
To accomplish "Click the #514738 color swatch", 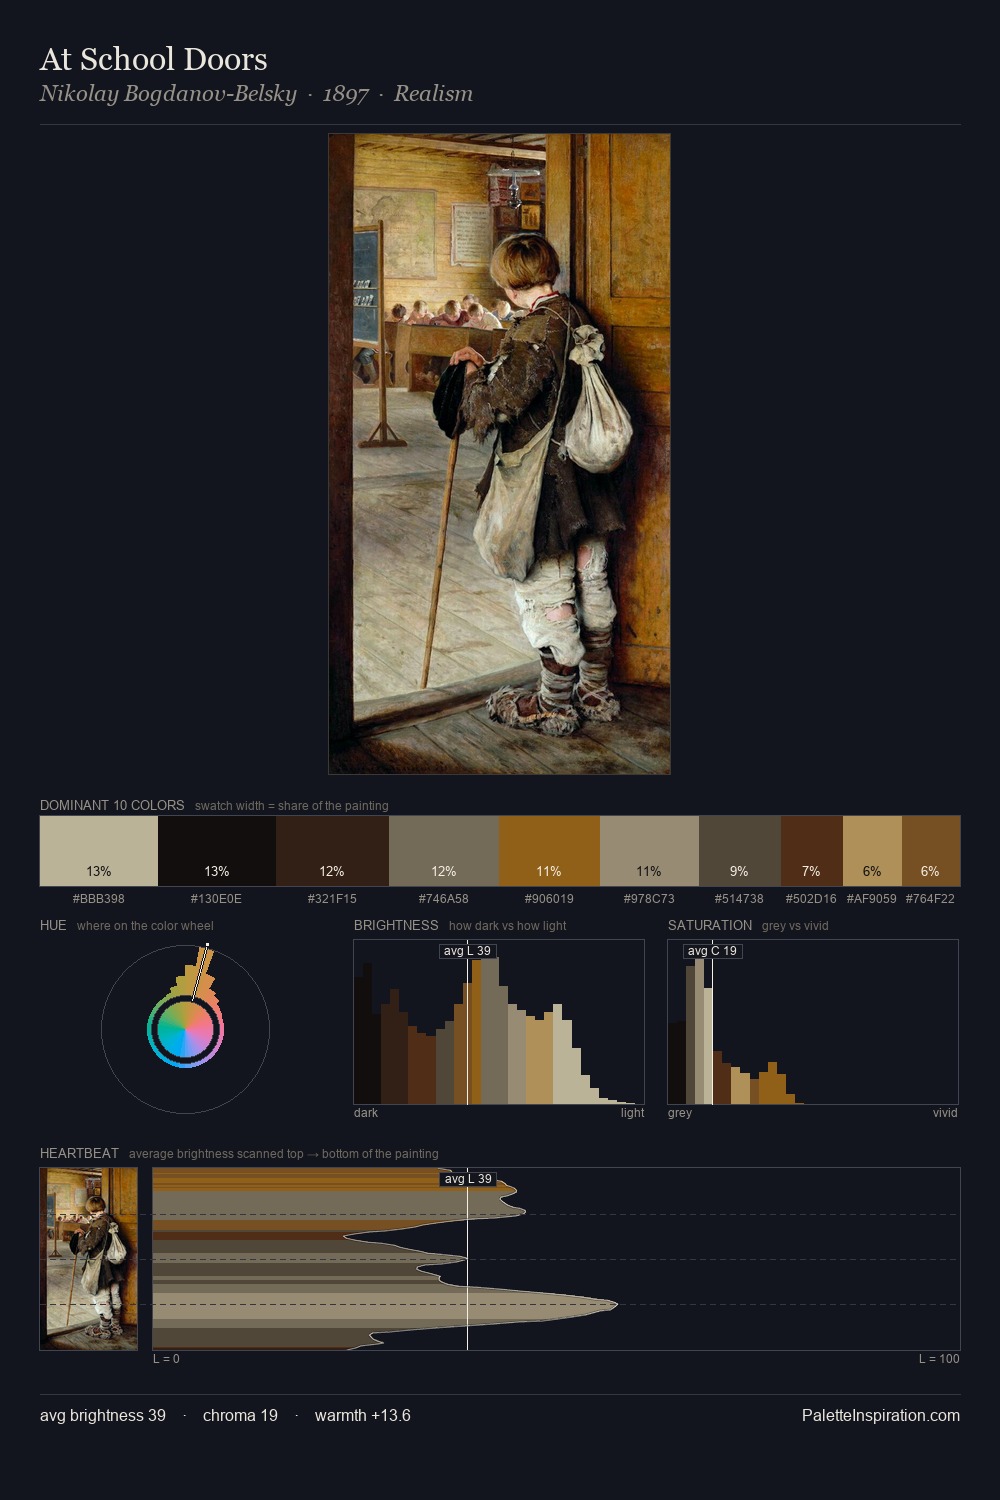I will (x=740, y=851).
